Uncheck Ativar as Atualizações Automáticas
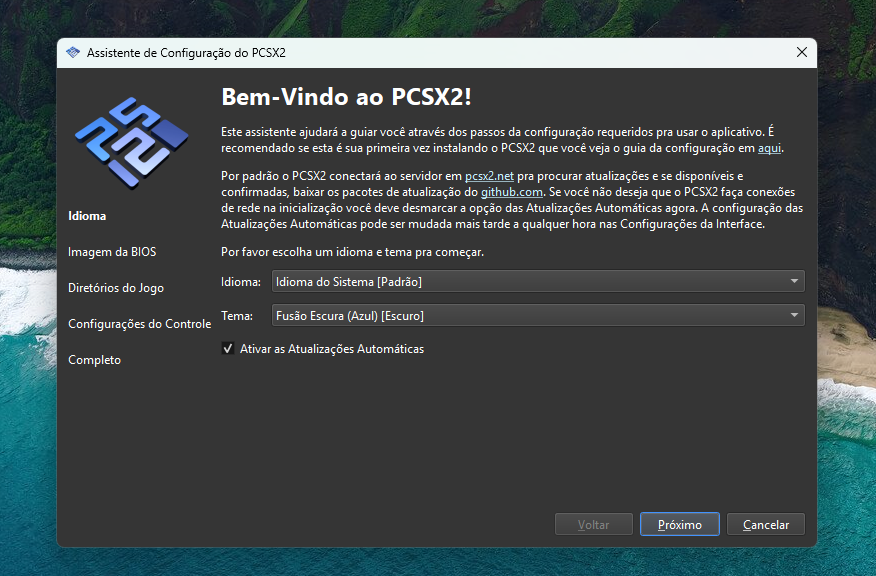 click(228, 349)
